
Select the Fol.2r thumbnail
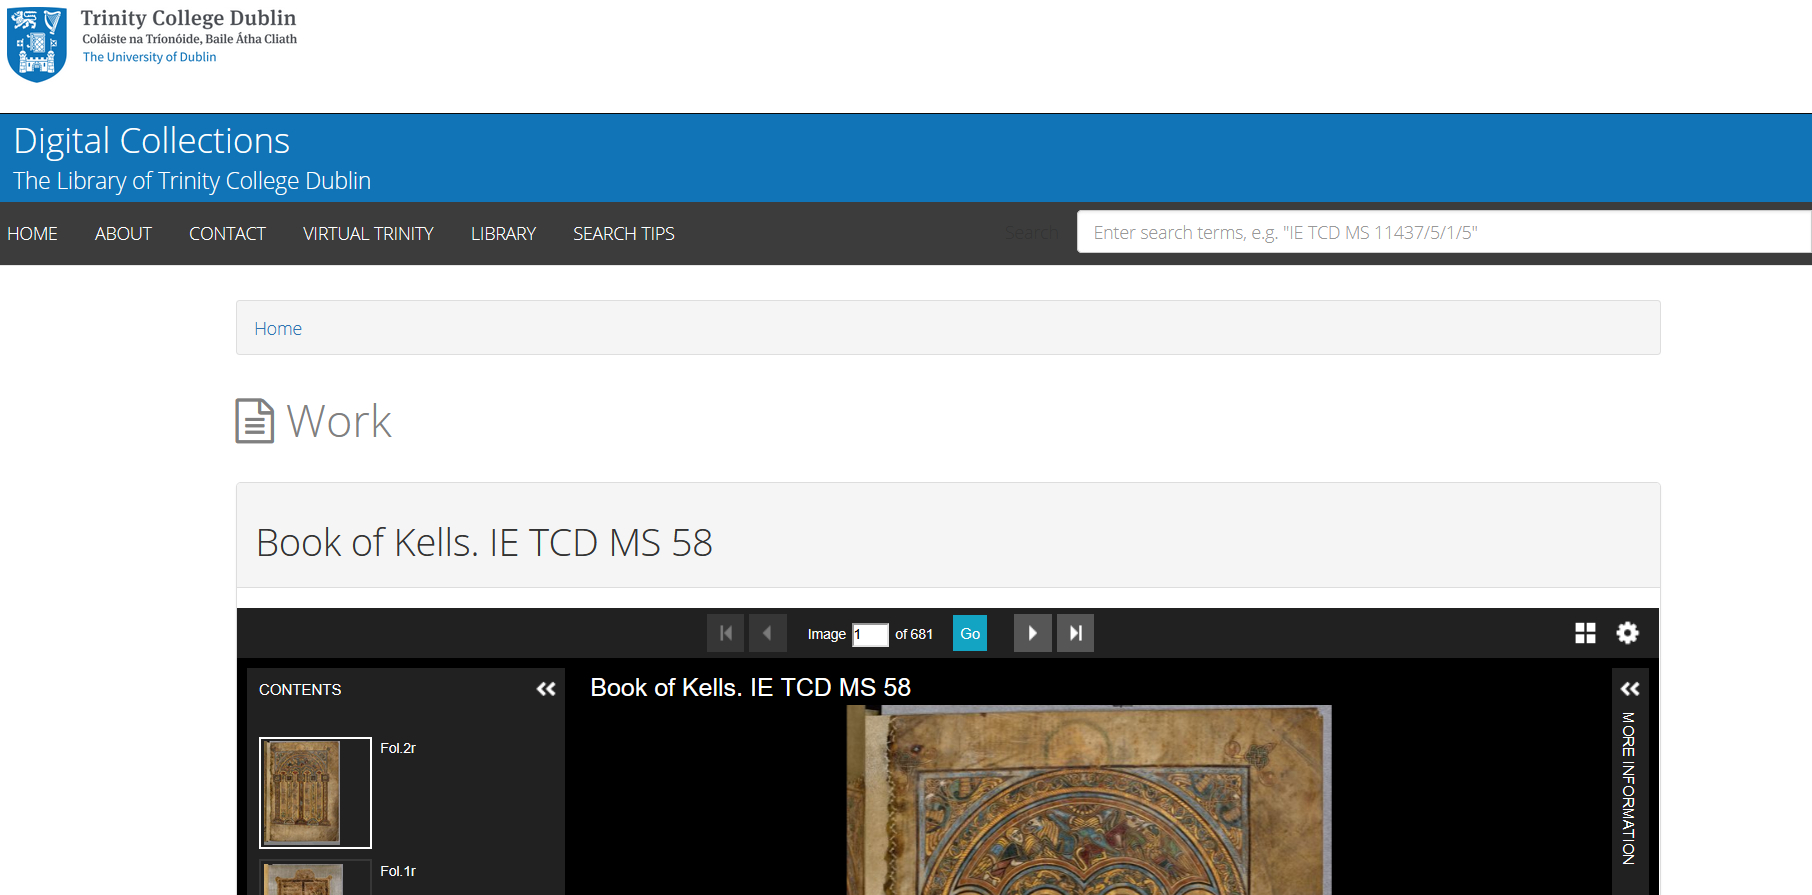(315, 792)
